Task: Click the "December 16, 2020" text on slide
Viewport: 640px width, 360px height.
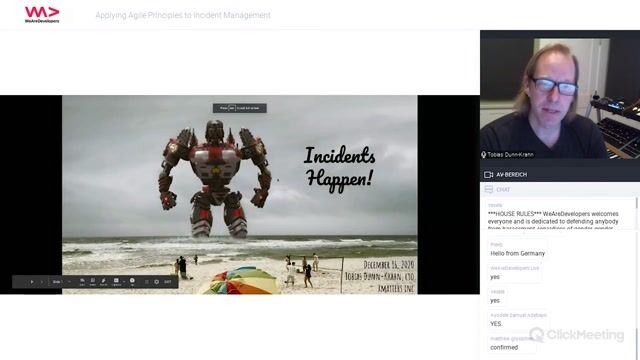Action: click(389, 265)
